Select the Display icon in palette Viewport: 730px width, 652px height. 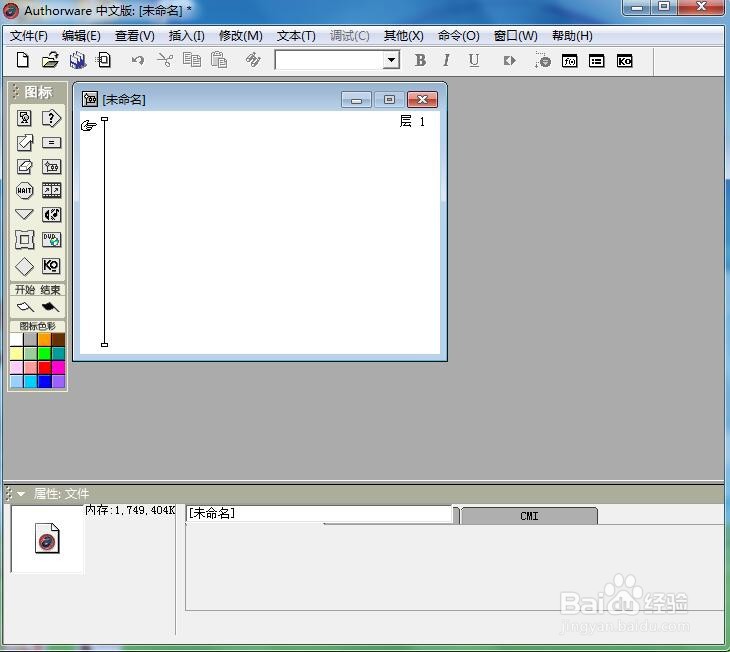(x=24, y=118)
